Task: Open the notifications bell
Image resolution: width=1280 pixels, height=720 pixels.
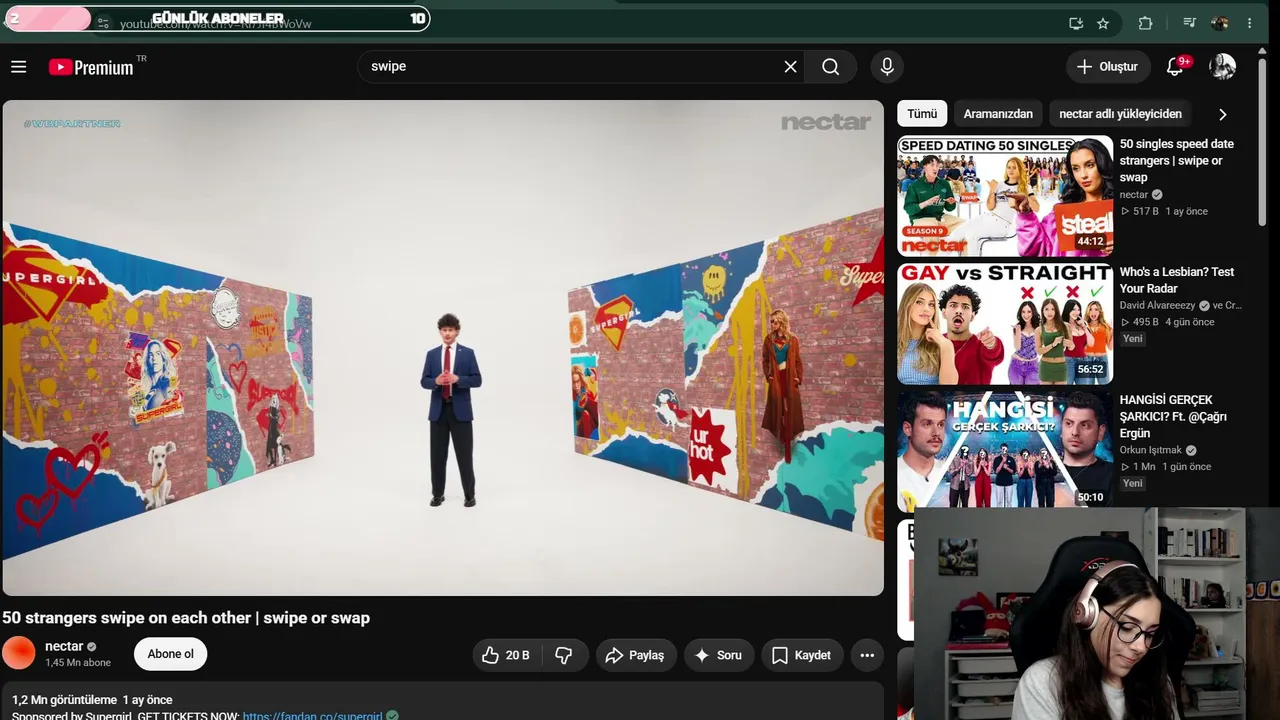Action: (x=1176, y=67)
